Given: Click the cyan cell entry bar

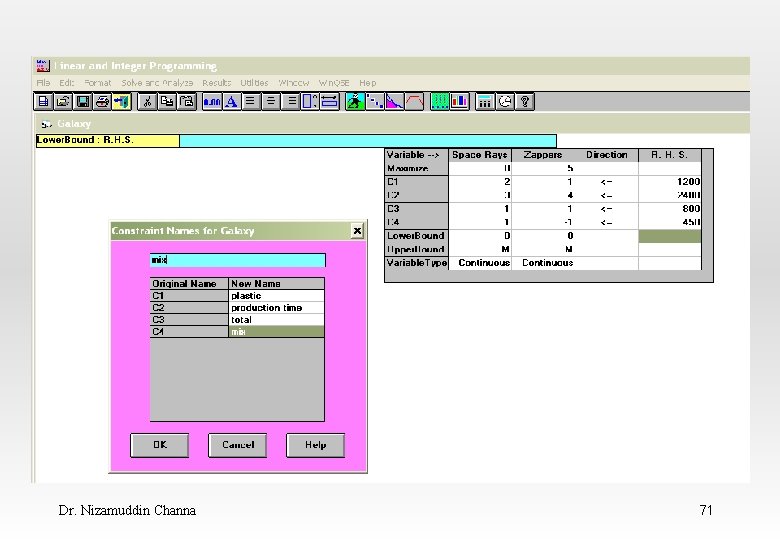Looking at the screenshot, I should point(368,141).
